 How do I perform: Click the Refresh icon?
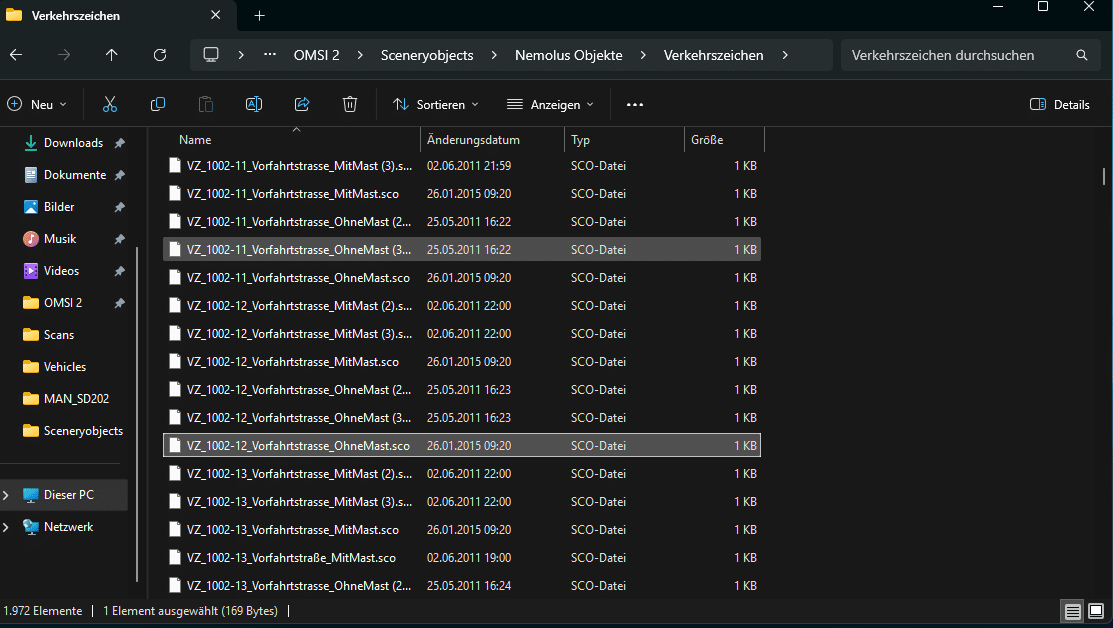coord(160,55)
